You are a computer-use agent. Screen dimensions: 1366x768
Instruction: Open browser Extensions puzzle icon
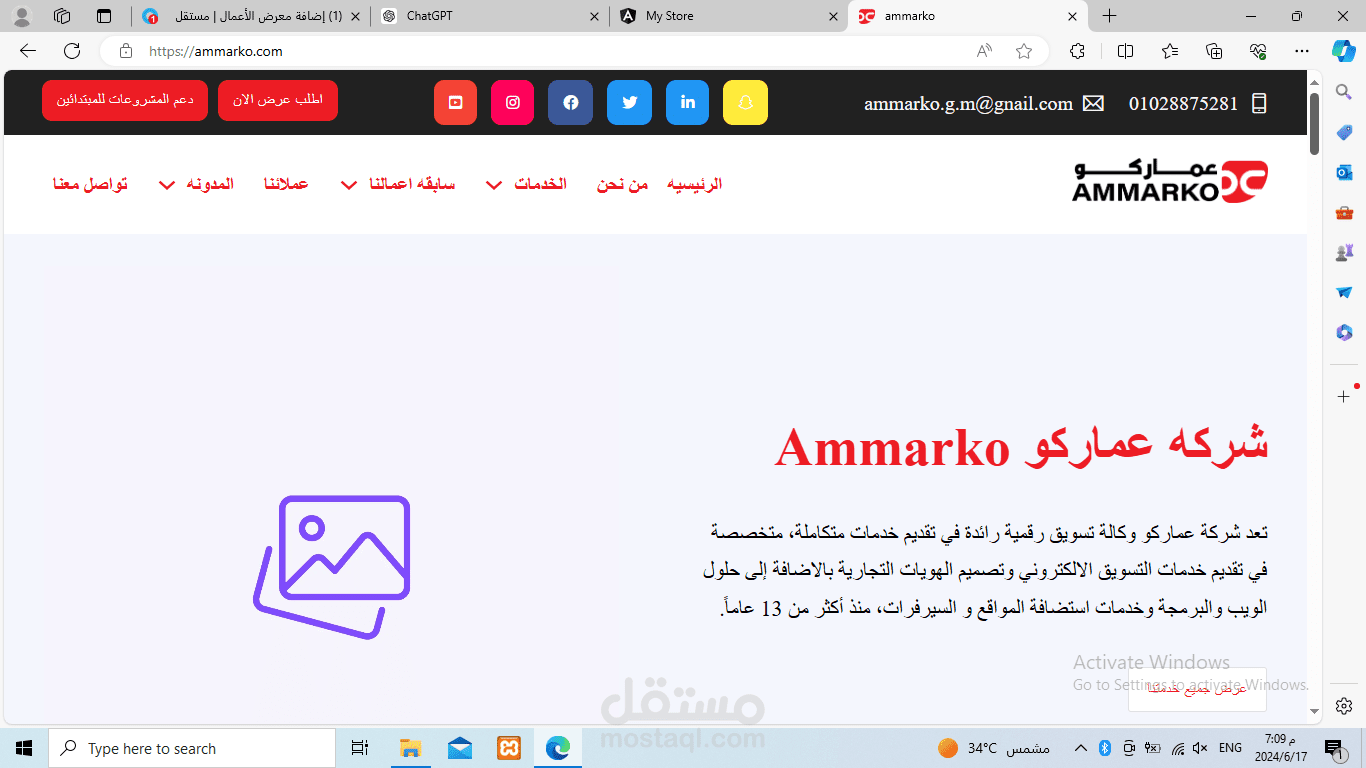click(x=1077, y=51)
